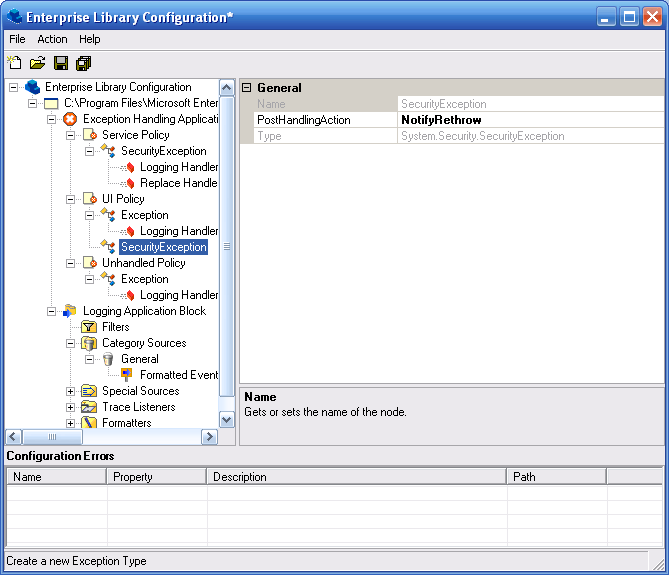Collapse the UI Policy node
Screen dimensions: 669x575
click(x=70, y=200)
